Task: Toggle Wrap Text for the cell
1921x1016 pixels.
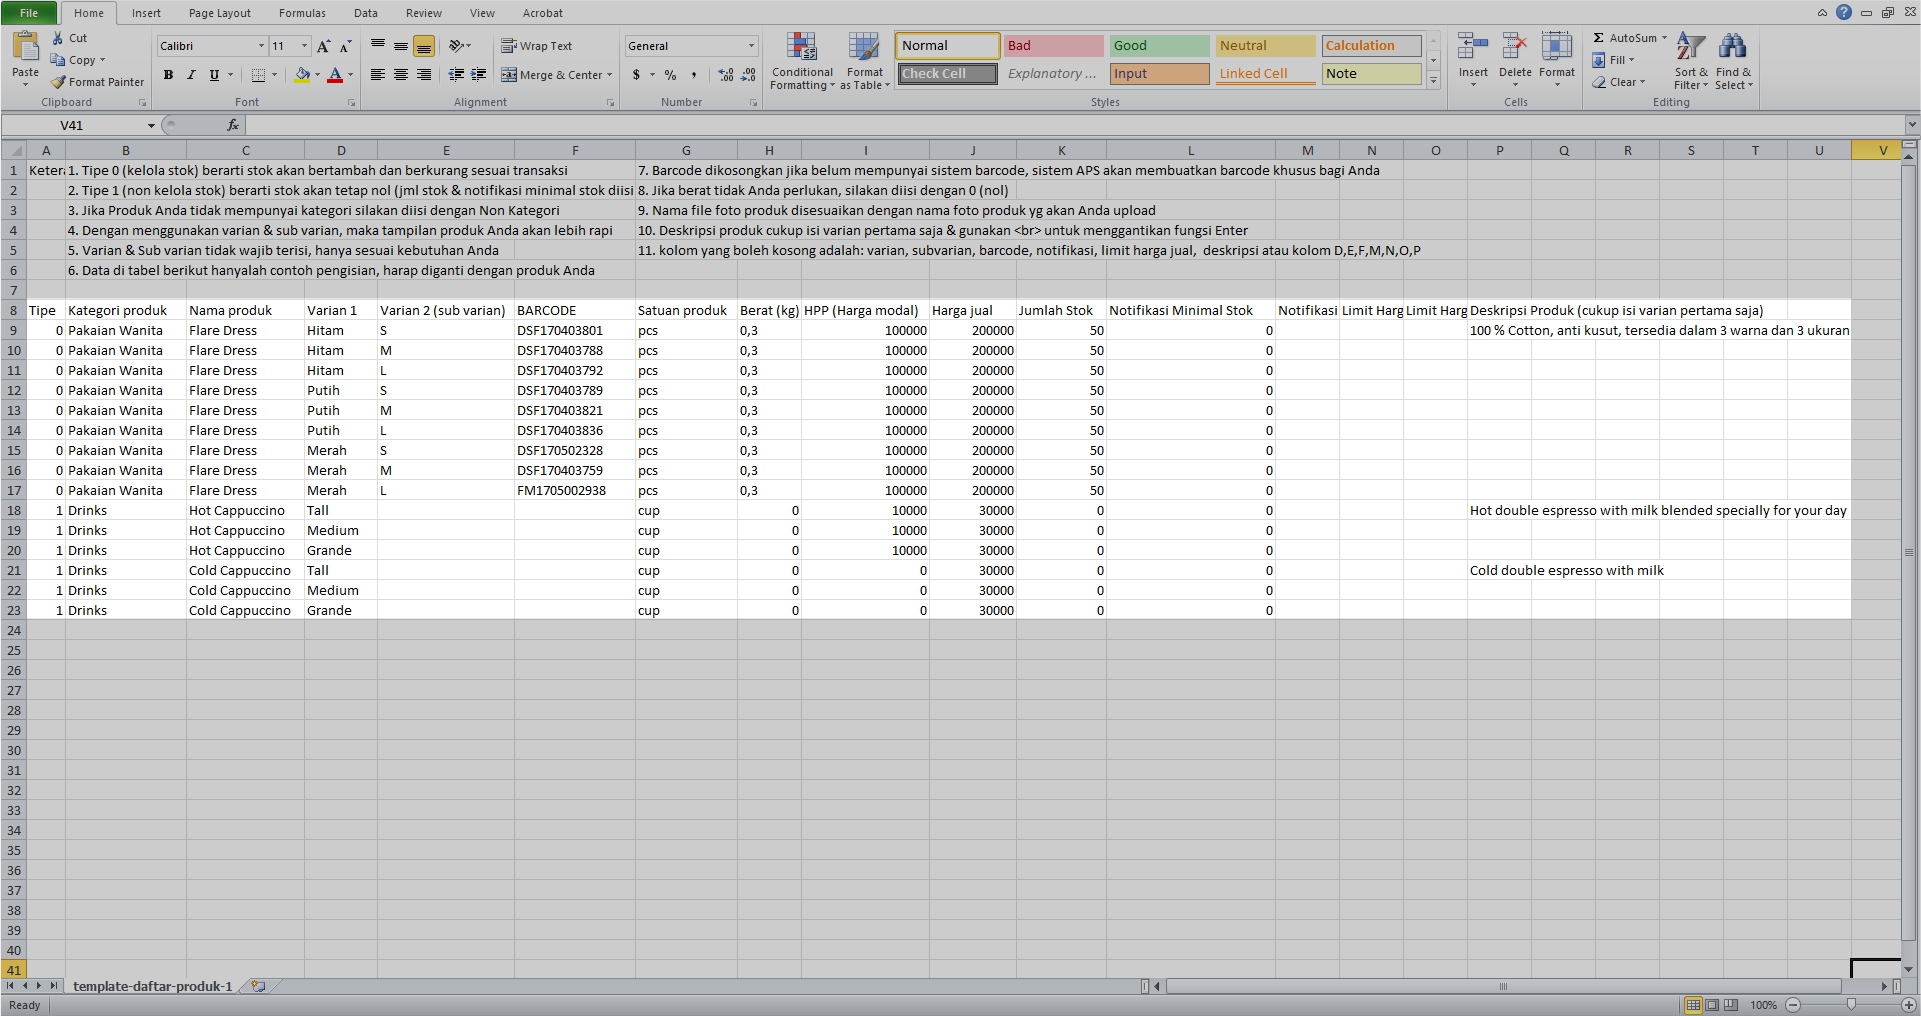Action: point(537,46)
